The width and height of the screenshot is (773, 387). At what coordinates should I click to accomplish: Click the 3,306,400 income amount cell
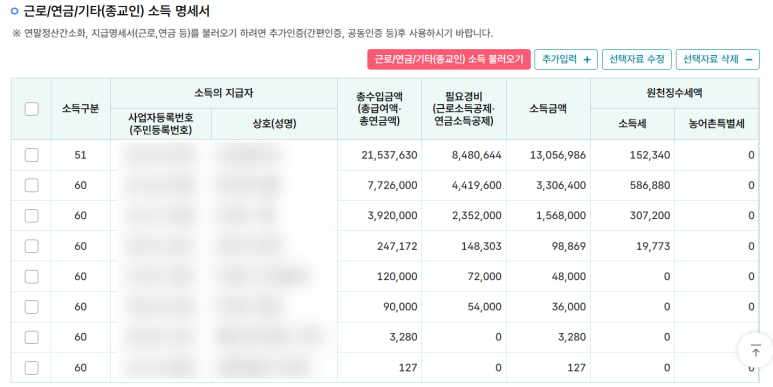pos(548,185)
